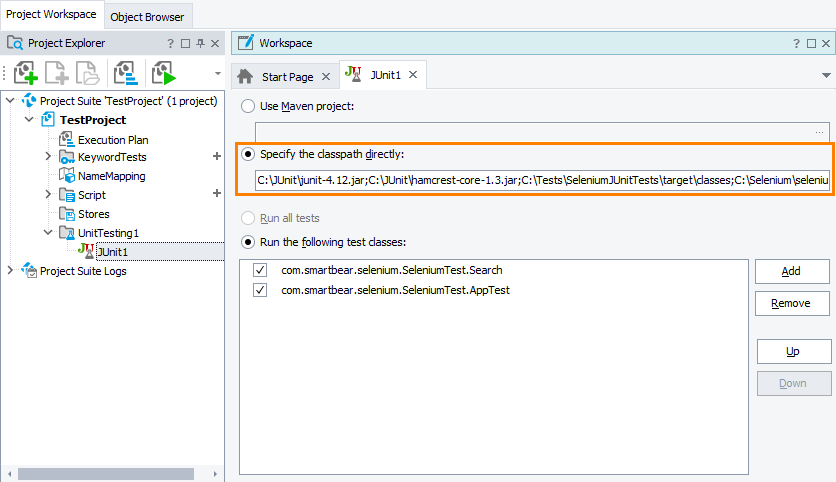Collapse the UnitTesting1 tree node
Image resolution: width=836 pixels, height=482 pixels.
click(x=48, y=233)
